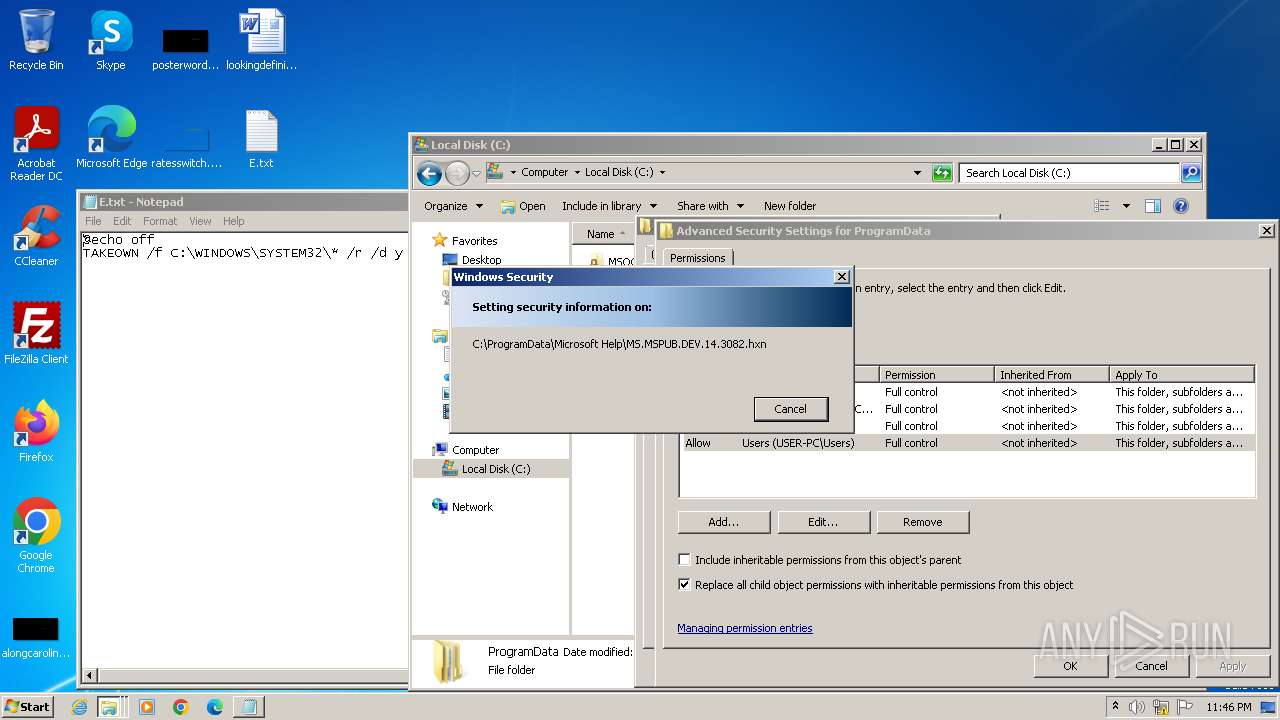Click OK in Advanced Security Settings

[x=1070, y=666]
